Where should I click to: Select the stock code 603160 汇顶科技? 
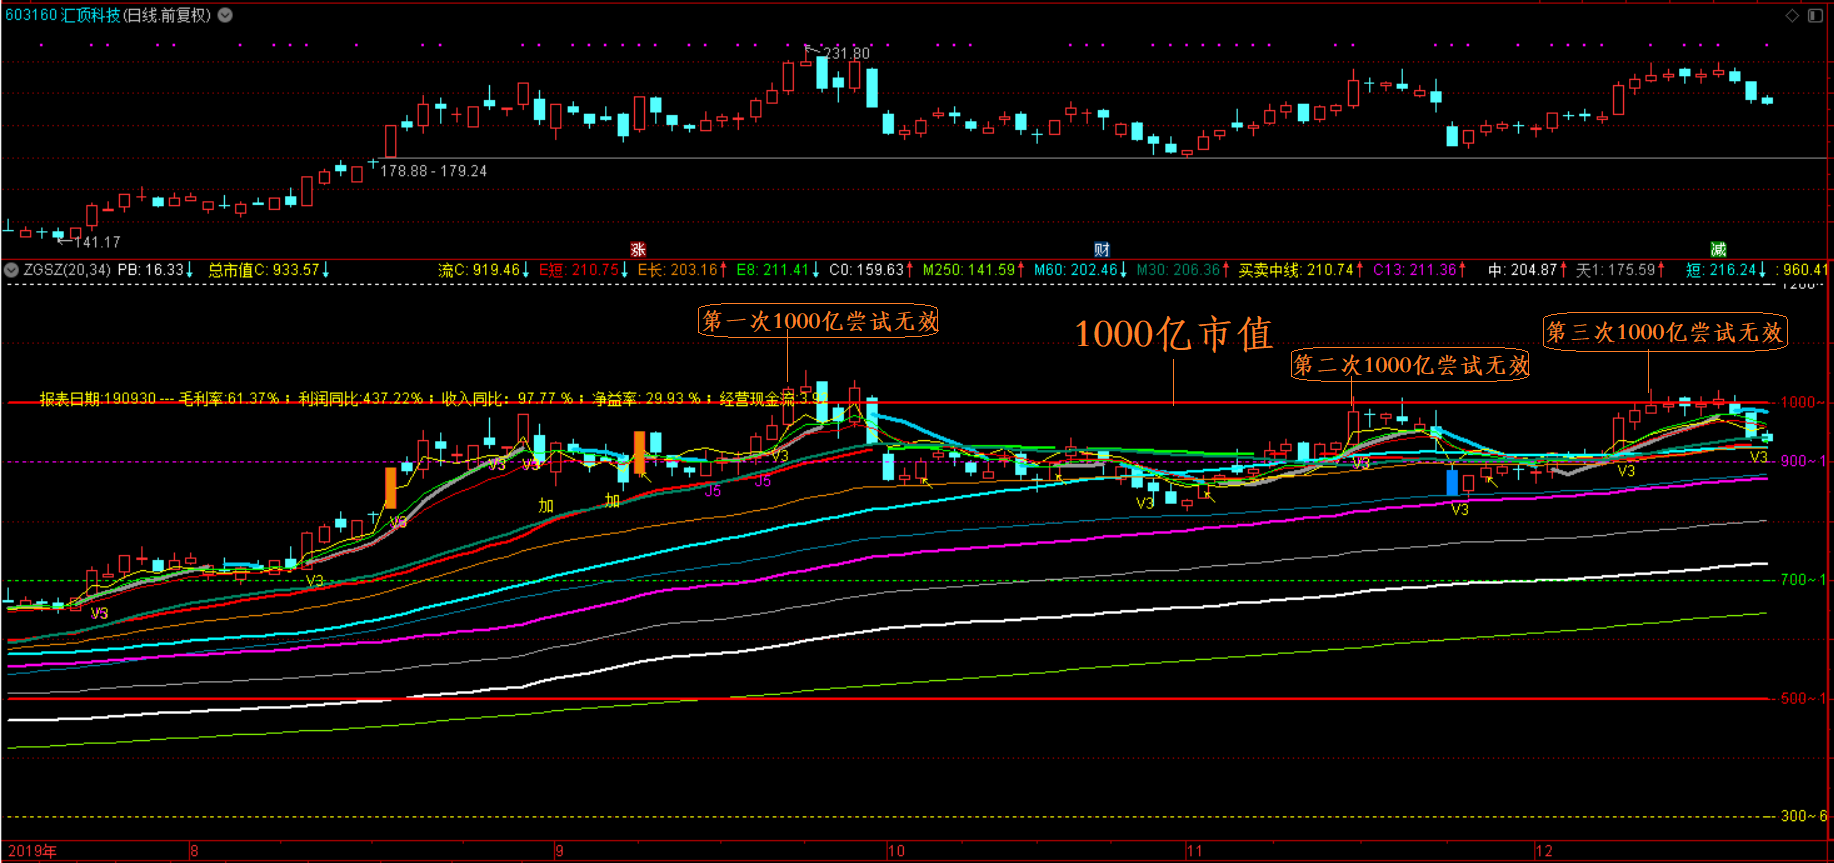[x=62, y=15]
